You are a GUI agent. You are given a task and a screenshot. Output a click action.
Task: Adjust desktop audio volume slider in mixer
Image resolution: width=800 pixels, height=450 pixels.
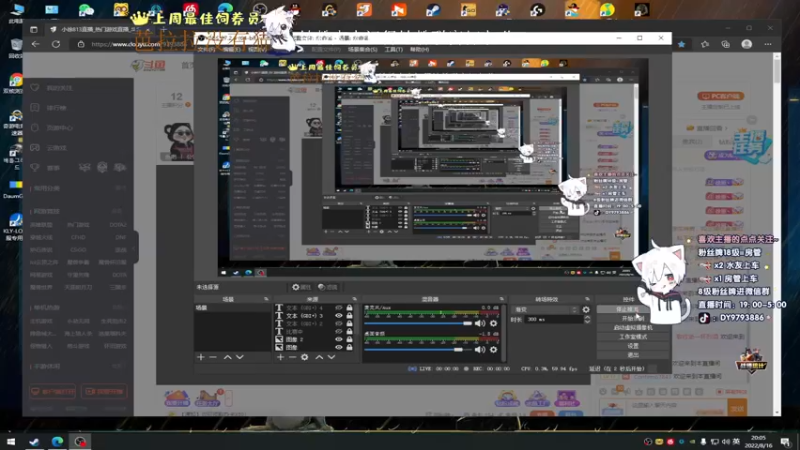tap(418, 349)
